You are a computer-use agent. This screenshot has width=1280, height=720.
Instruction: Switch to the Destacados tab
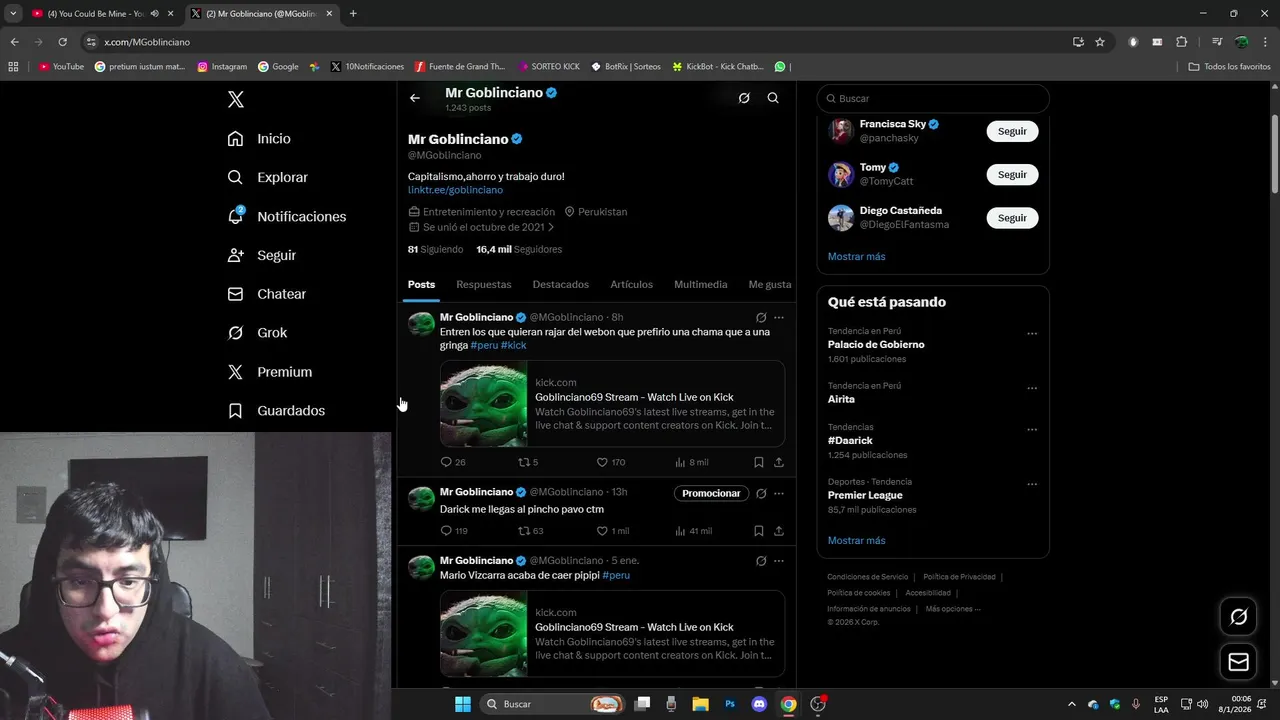(561, 285)
